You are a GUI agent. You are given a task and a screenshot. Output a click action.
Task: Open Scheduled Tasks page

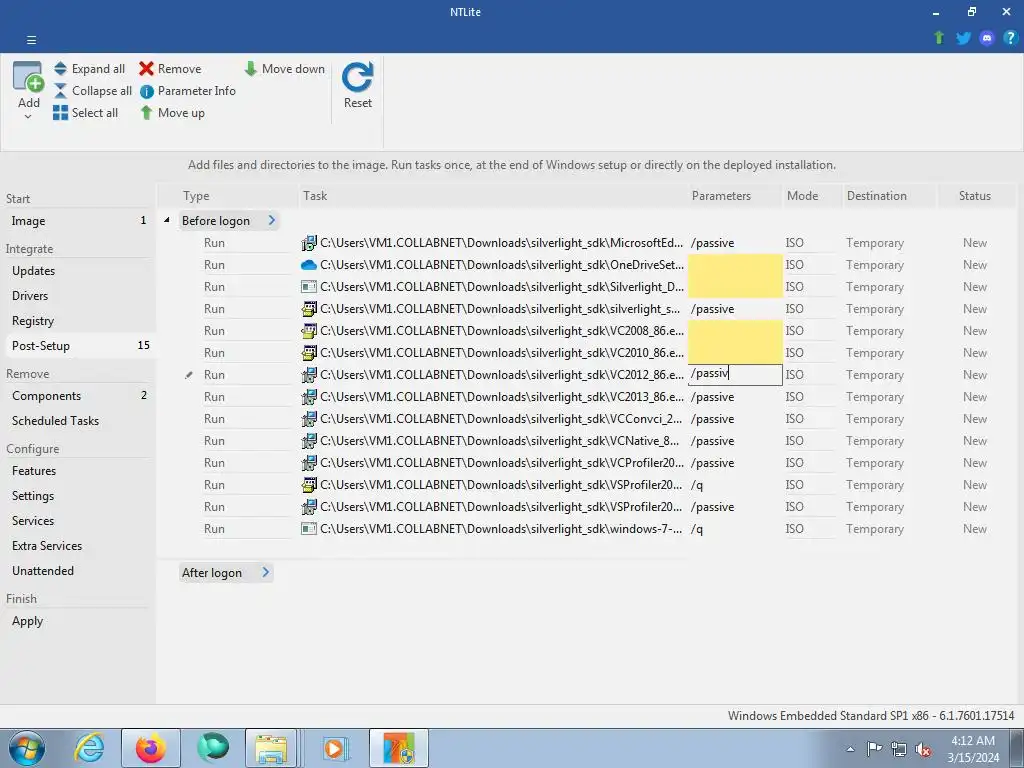pos(78,421)
